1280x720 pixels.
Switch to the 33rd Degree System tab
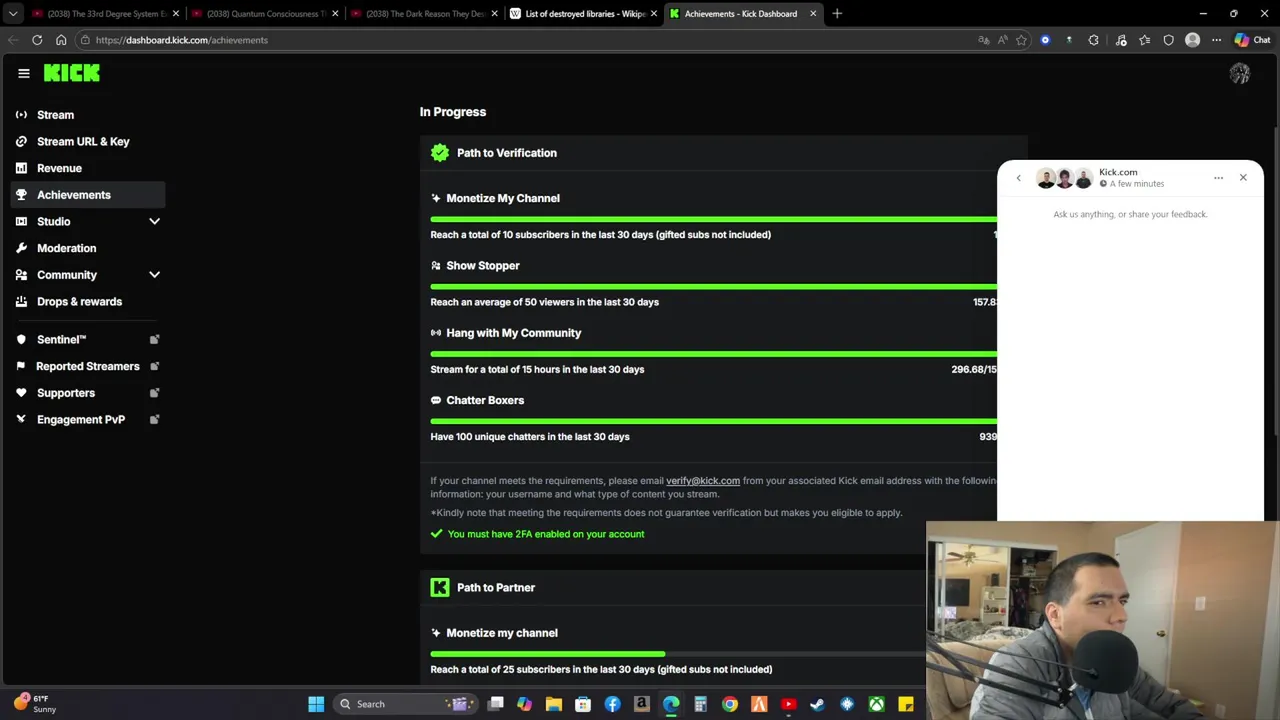tap(105, 14)
